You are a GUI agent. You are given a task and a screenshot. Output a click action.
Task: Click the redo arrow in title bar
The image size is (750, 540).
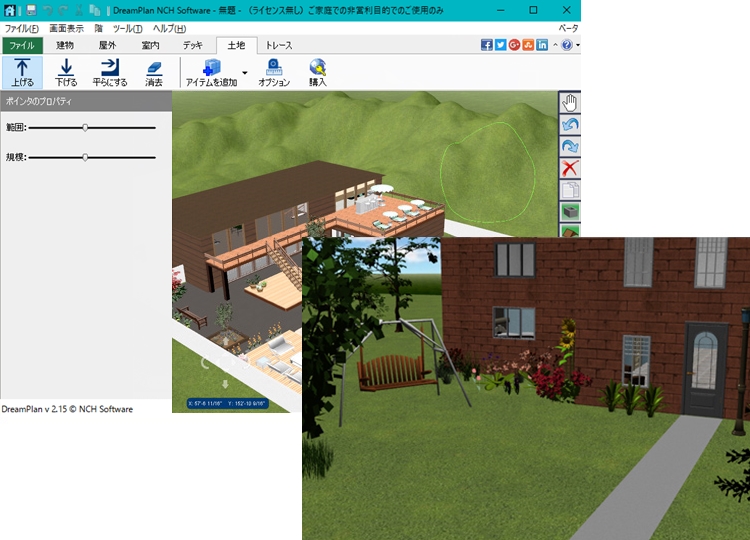click(62, 10)
